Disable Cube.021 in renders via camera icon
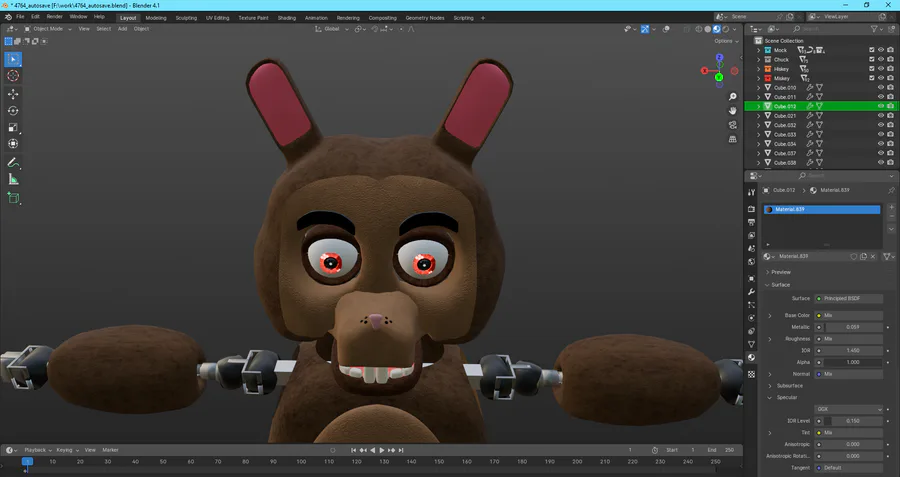The height and width of the screenshot is (477, 900). pyautogui.click(x=890, y=116)
